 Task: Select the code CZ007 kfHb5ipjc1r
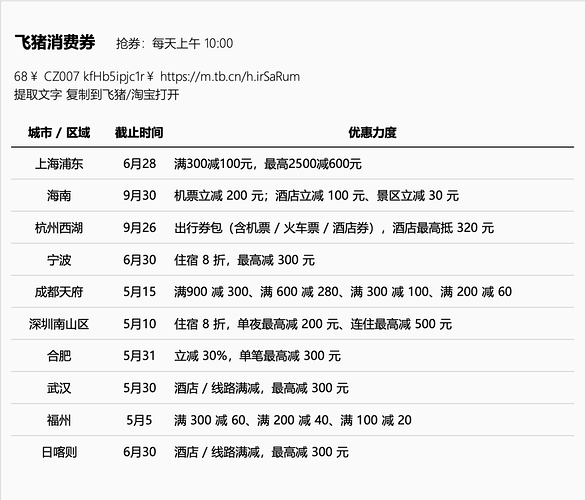(94, 76)
